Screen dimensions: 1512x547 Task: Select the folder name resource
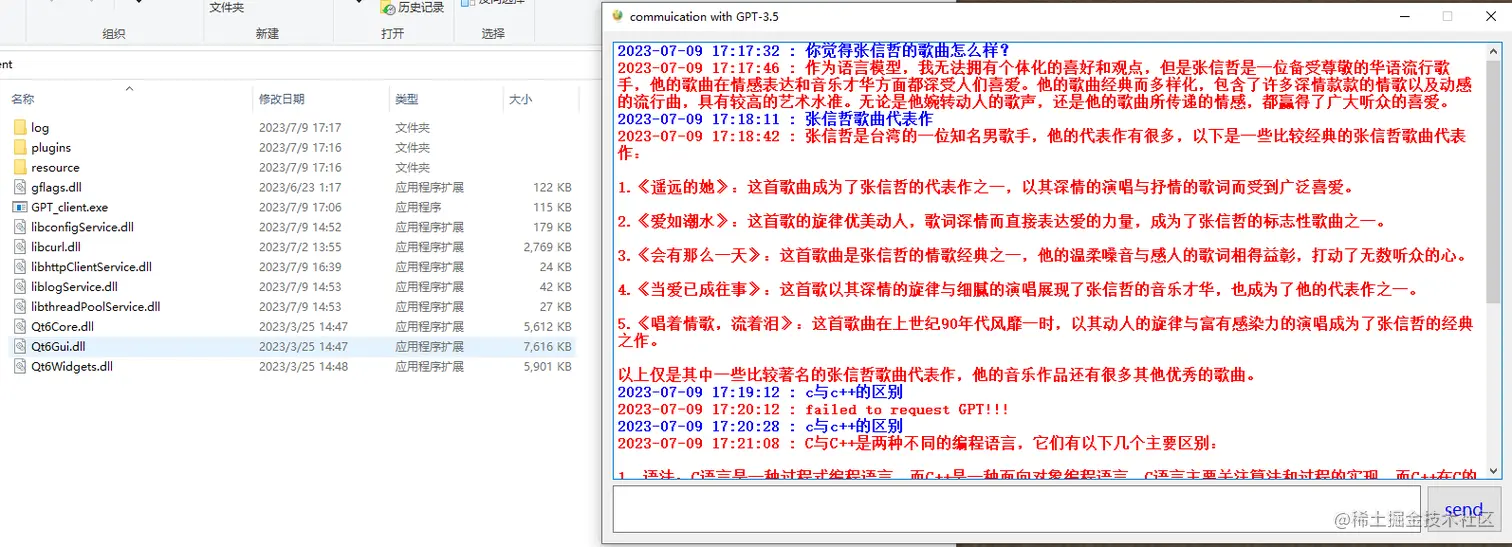55,168
